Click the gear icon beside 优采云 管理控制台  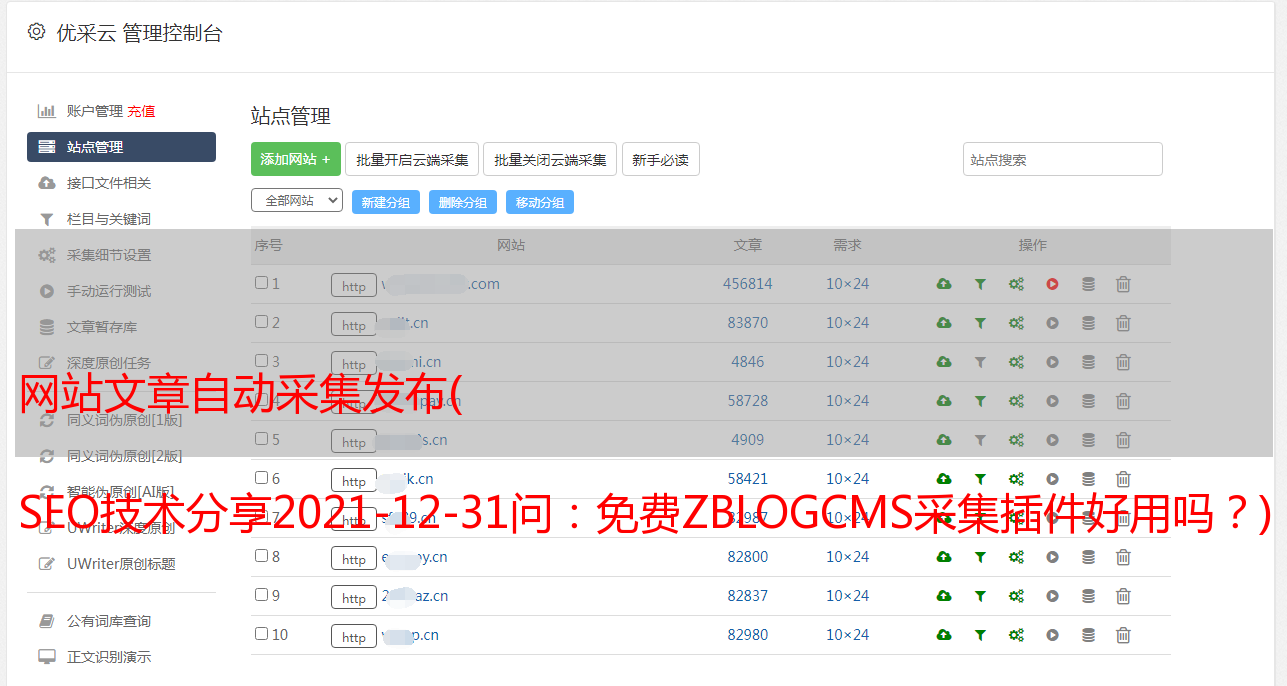[37, 32]
